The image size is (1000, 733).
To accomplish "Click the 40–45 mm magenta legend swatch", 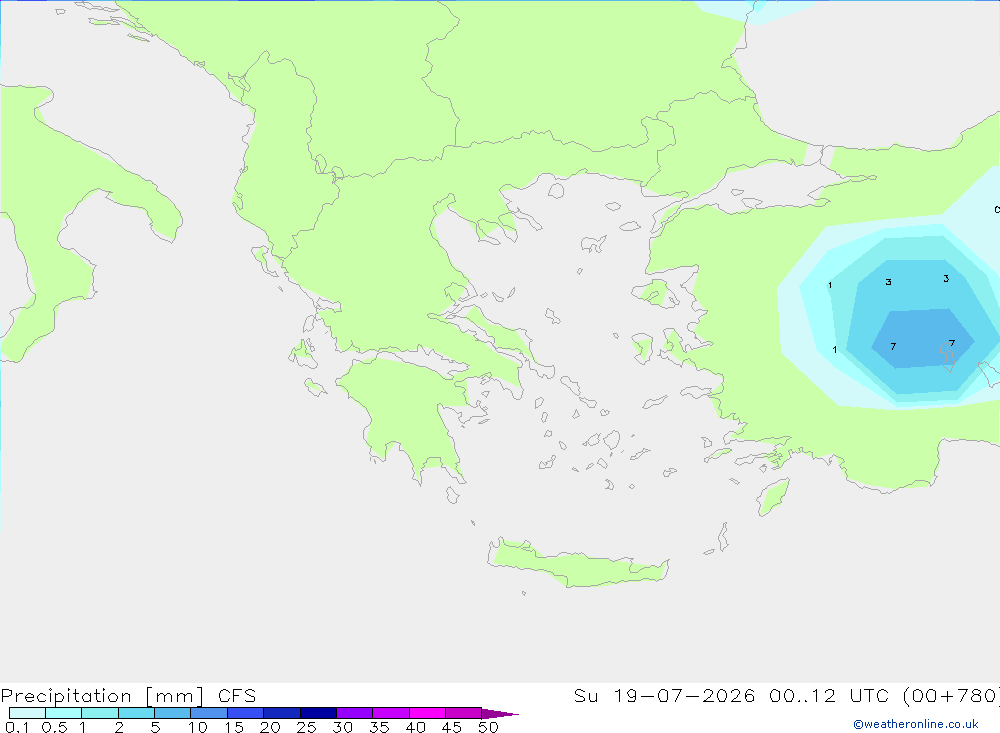I will click(x=427, y=713).
